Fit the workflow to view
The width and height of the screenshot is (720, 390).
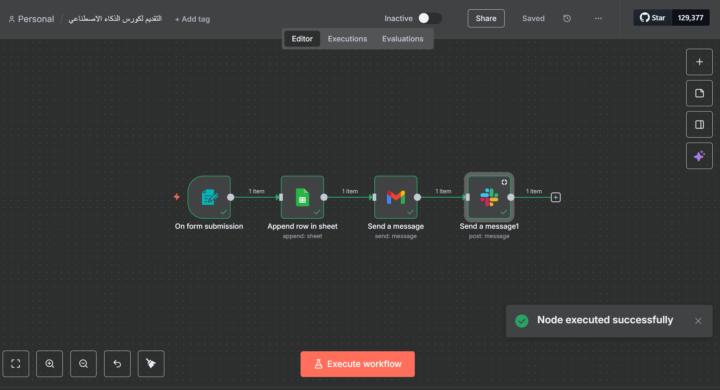(16, 364)
